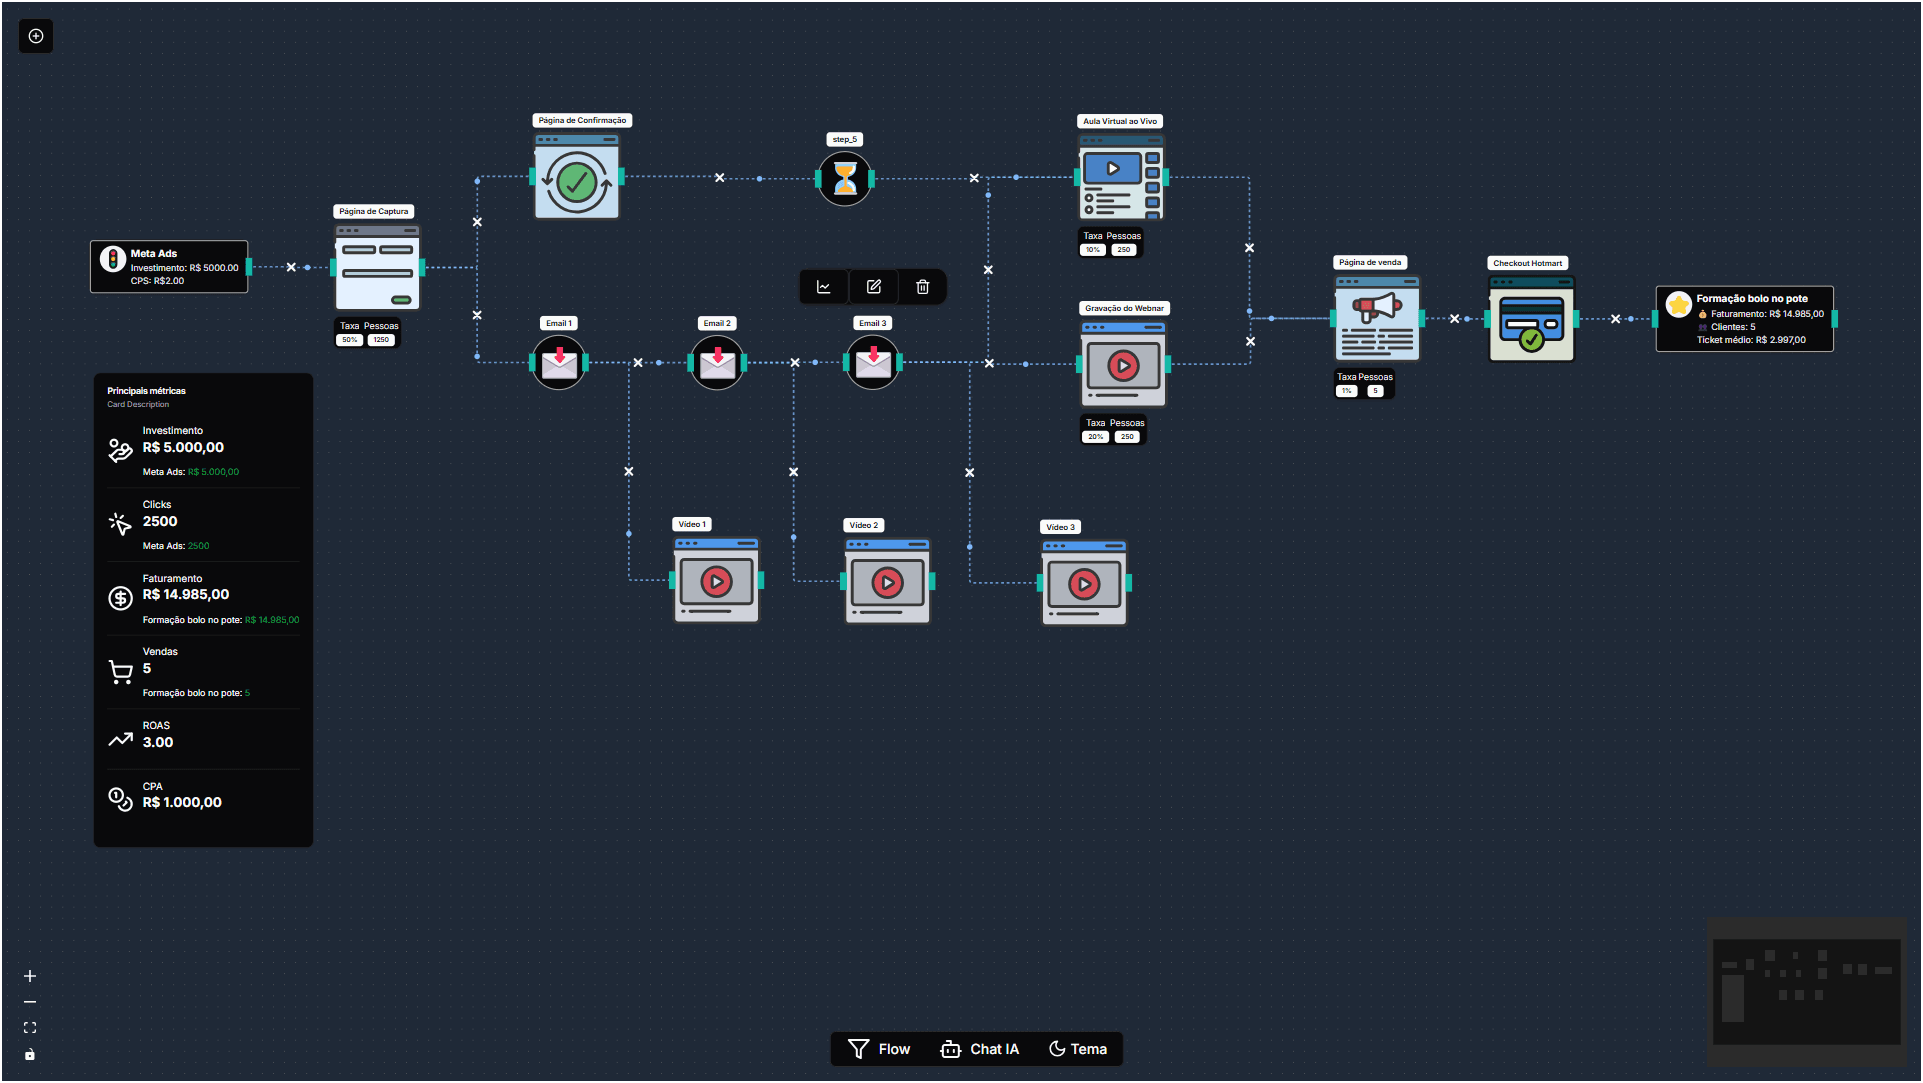Image resolution: width=1923 pixels, height=1083 pixels.
Task: Click the 1% rate under Página de venda
Action: point(1347,391)
